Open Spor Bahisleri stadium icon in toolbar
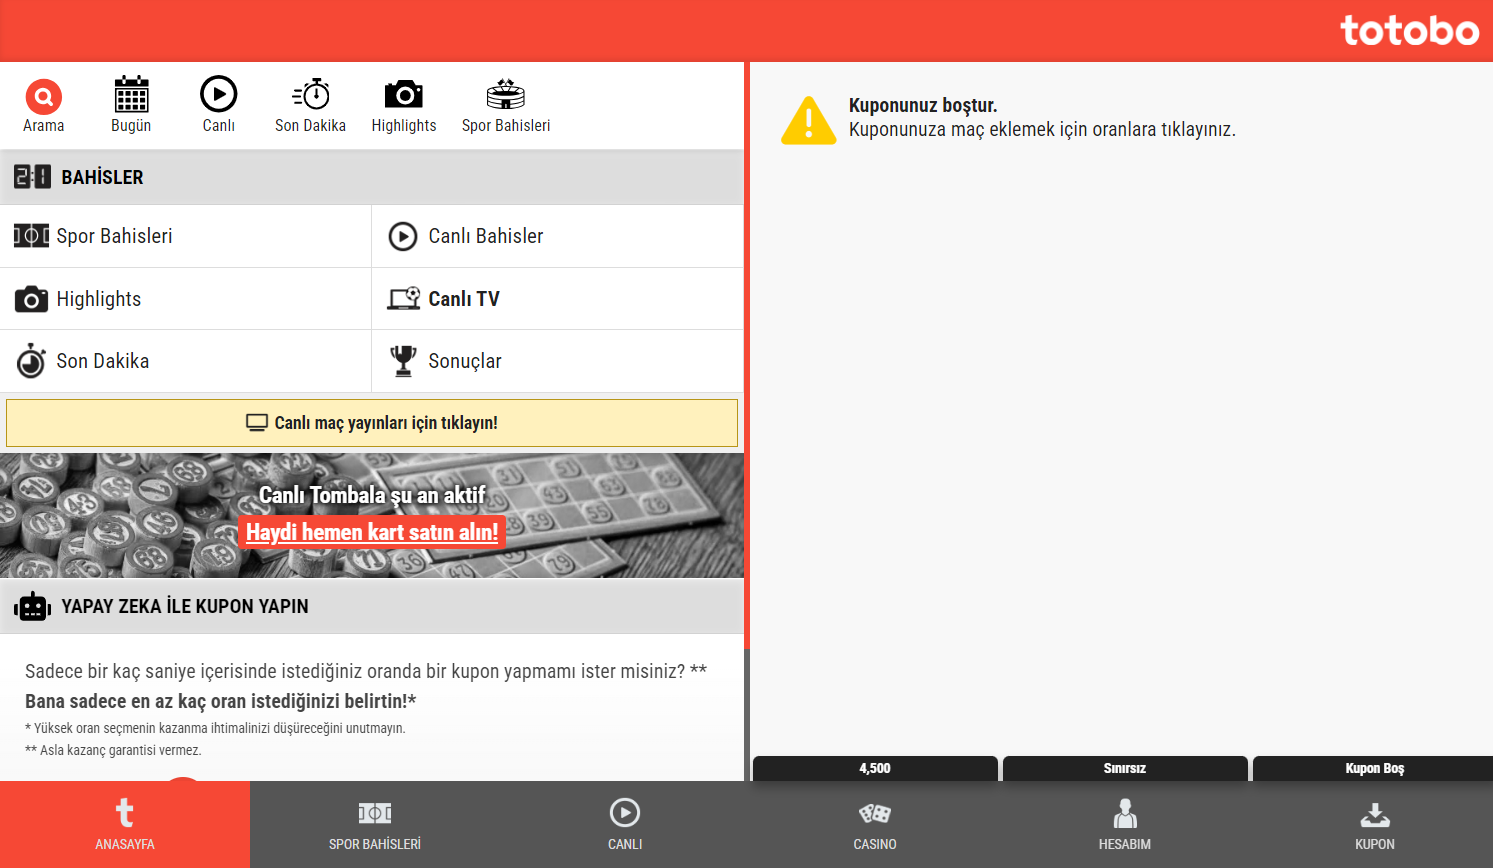Viewport: 1493px width, 868px height. tap(505, 95)
